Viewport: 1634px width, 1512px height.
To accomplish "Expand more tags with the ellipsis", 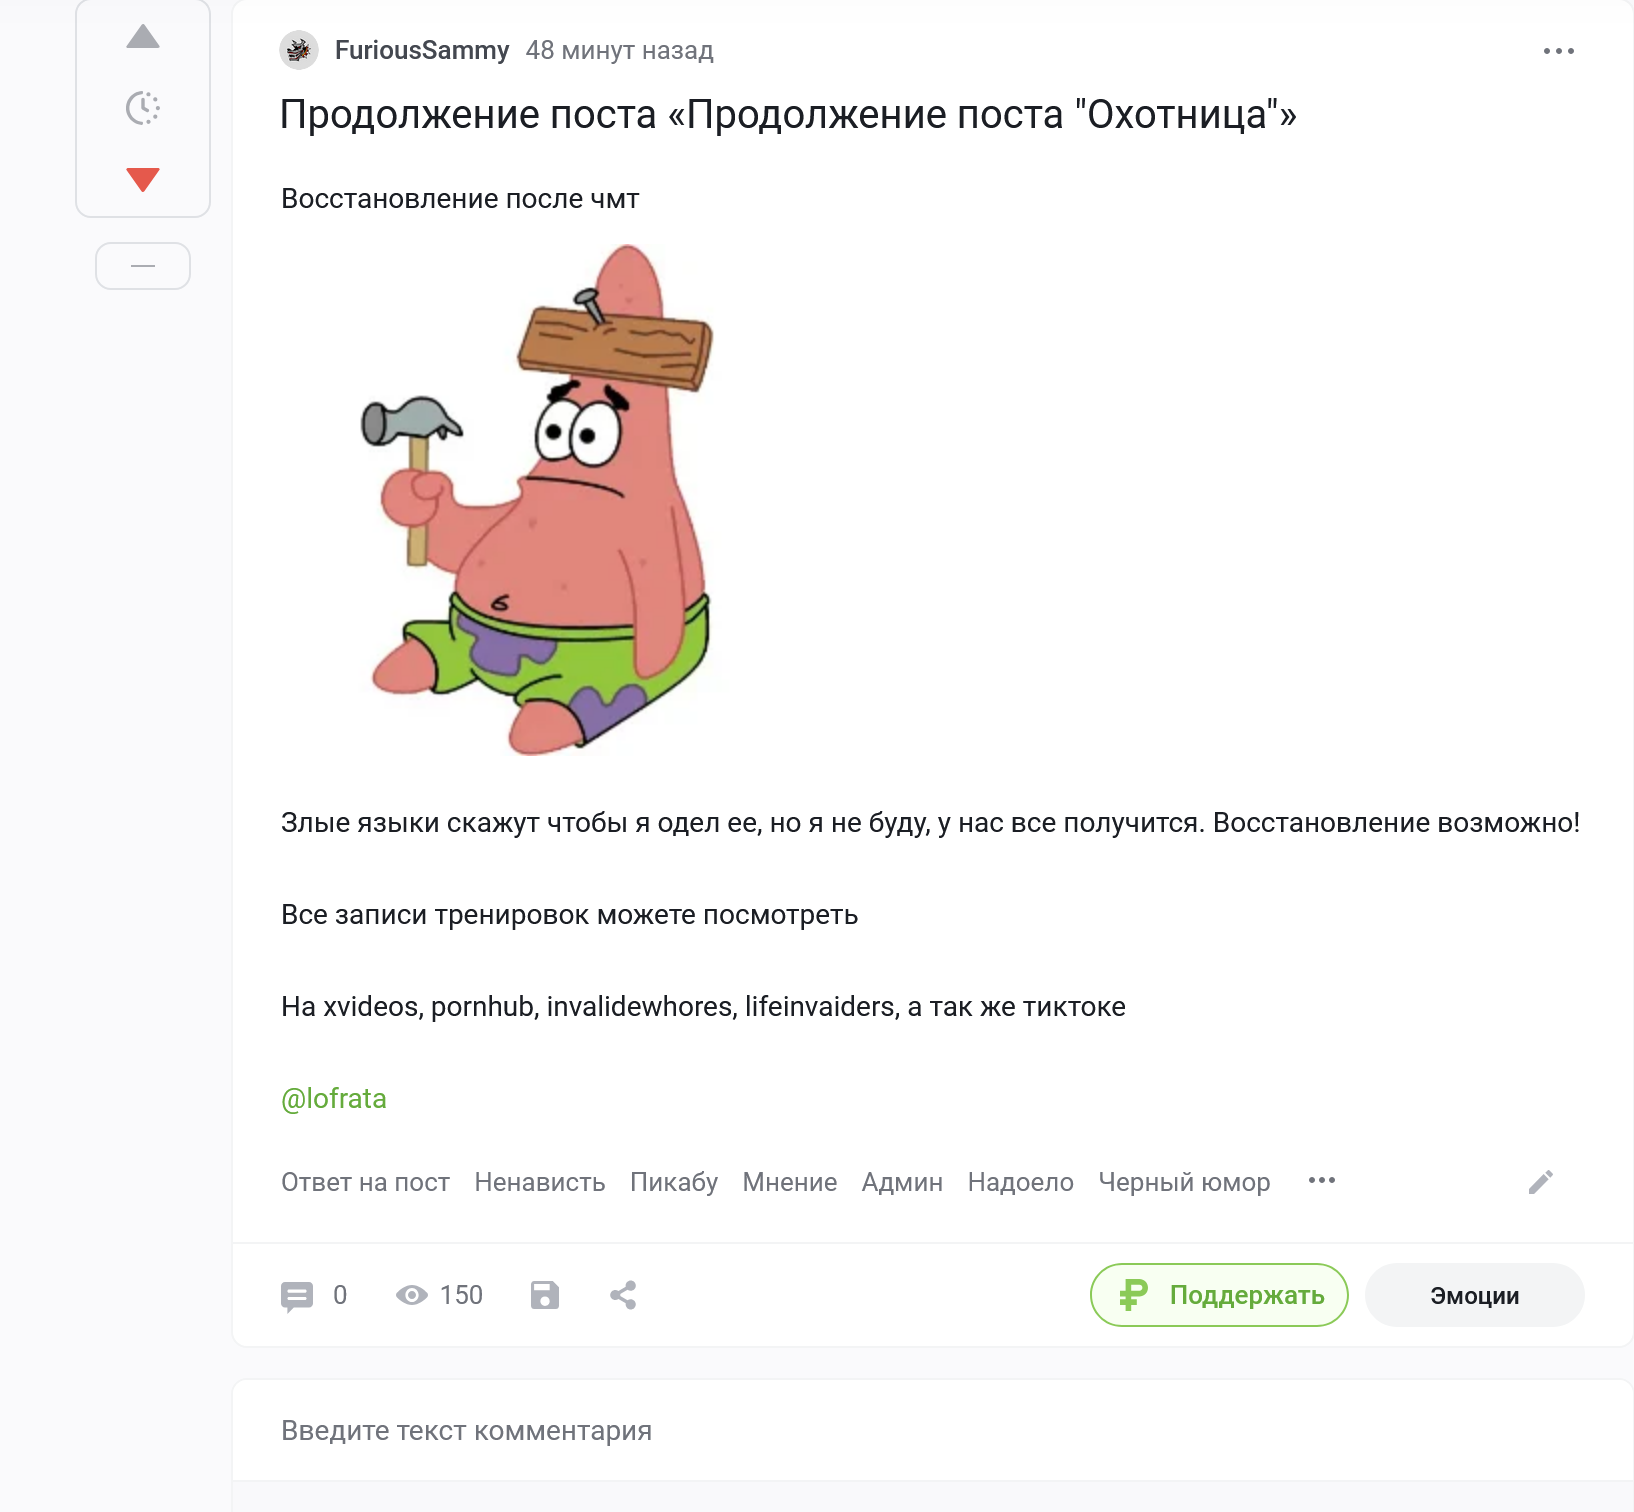I will (1322, 1181).
